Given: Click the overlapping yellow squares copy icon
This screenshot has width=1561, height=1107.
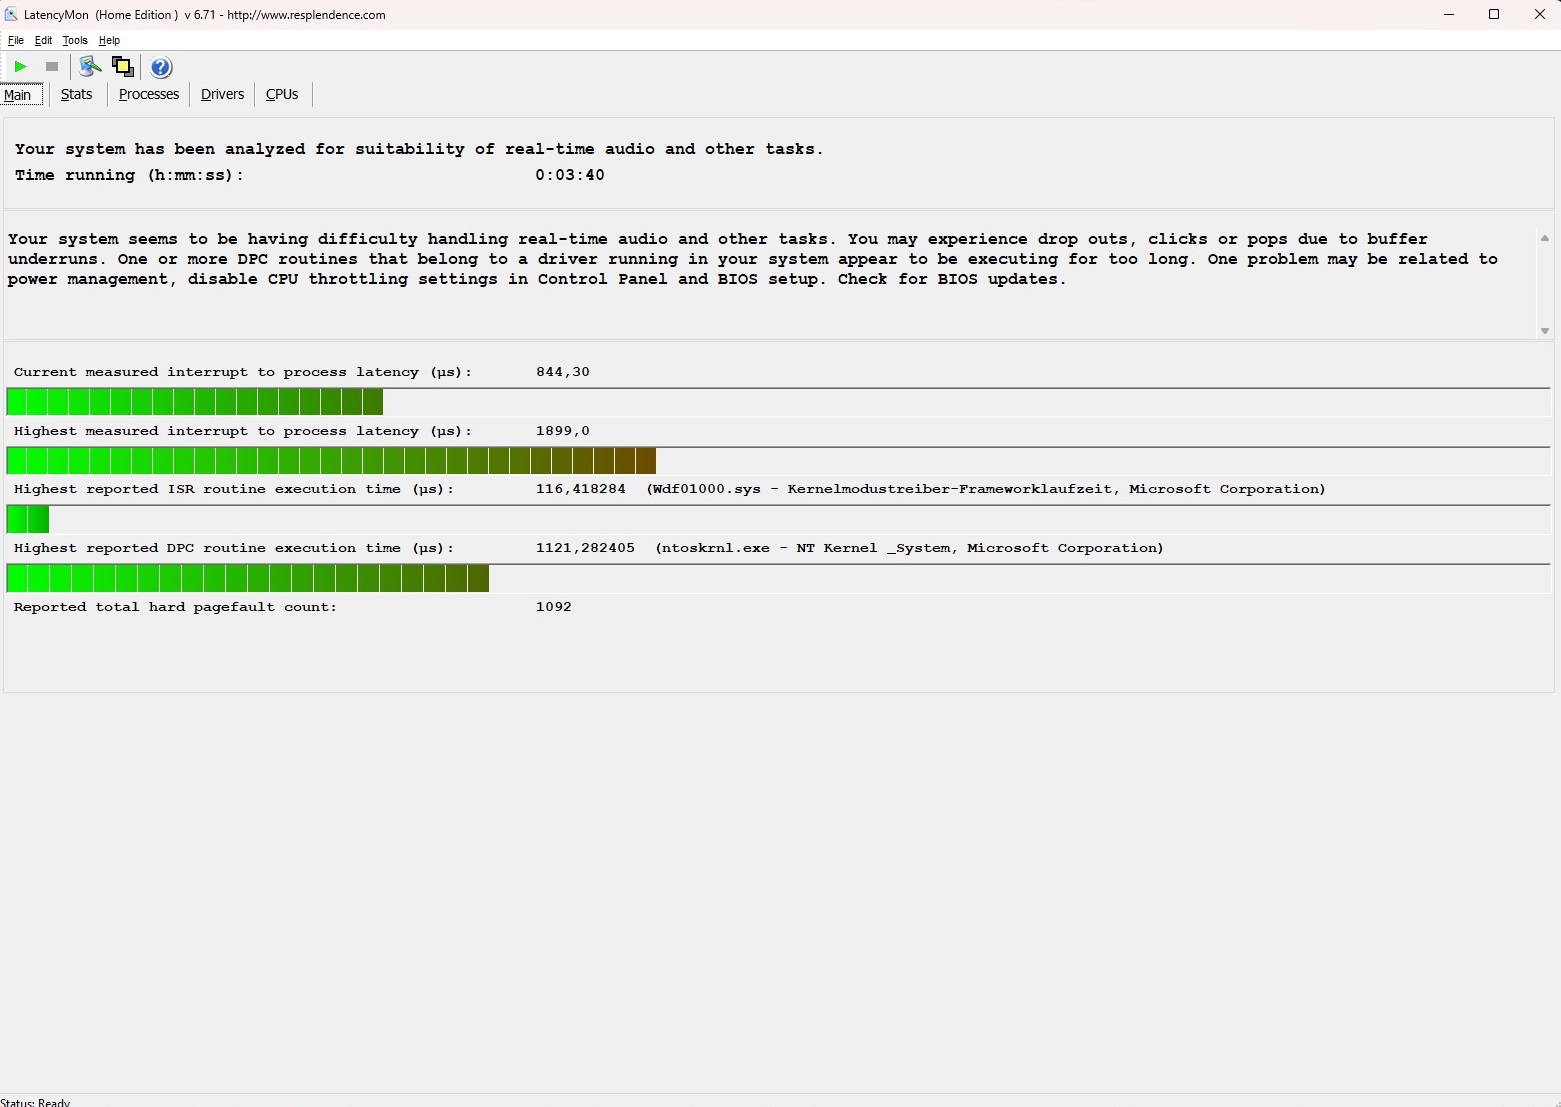Looking at the screenshot, I should (x=123, y=67).
